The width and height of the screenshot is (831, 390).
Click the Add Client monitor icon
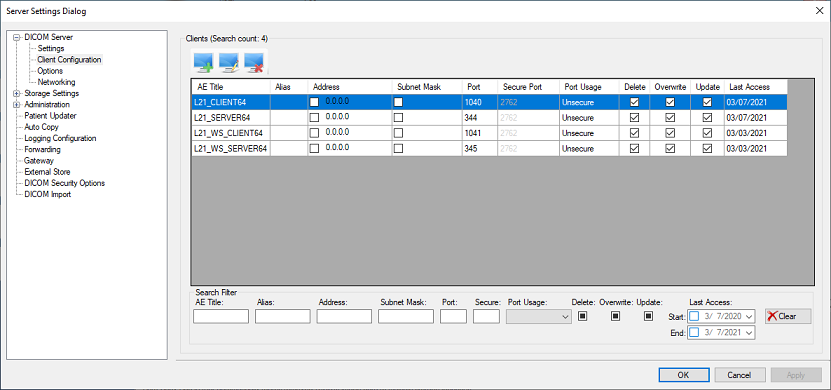tap(204, 63)
